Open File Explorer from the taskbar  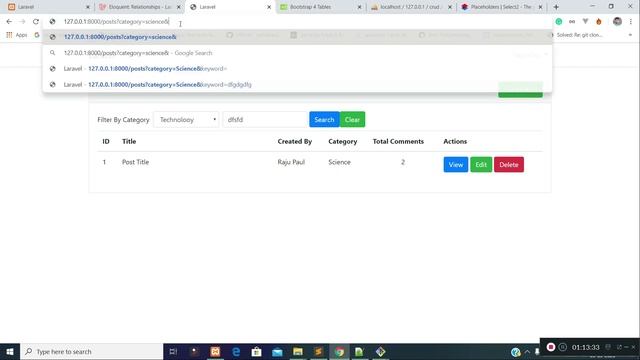coord(298,351)
